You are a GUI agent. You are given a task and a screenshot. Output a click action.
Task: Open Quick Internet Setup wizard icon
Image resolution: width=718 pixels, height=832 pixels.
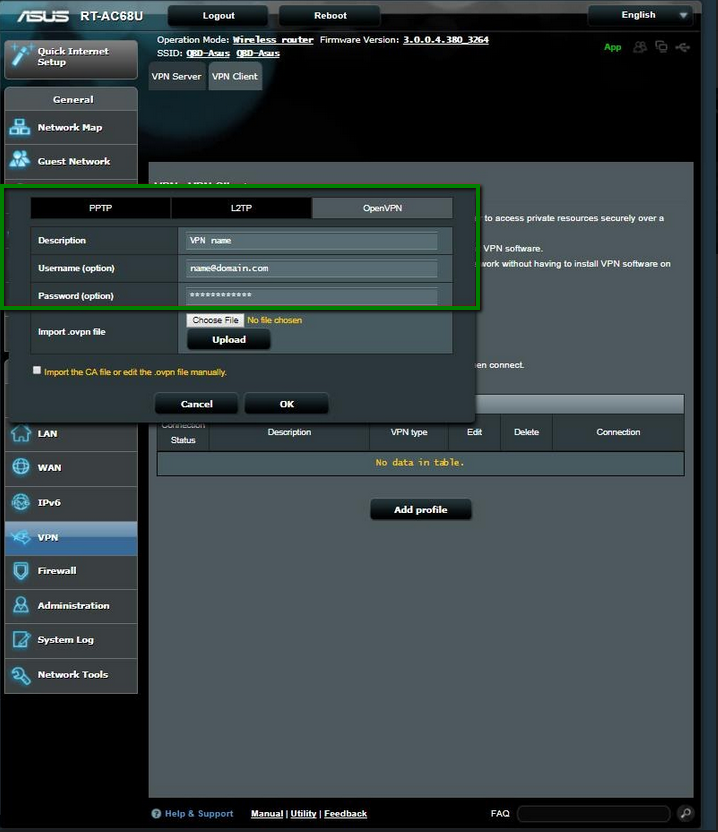21,56
